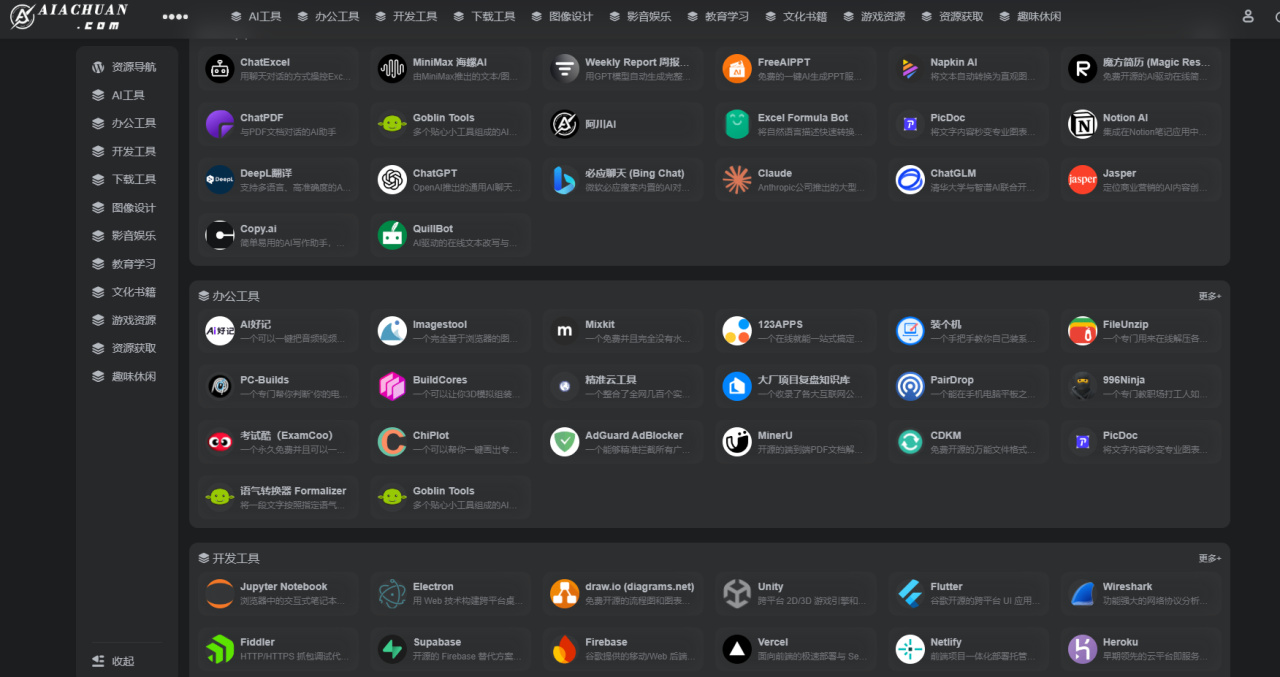
Task: Open the 影音娱乐 top menu
Action: coord(640,17)
